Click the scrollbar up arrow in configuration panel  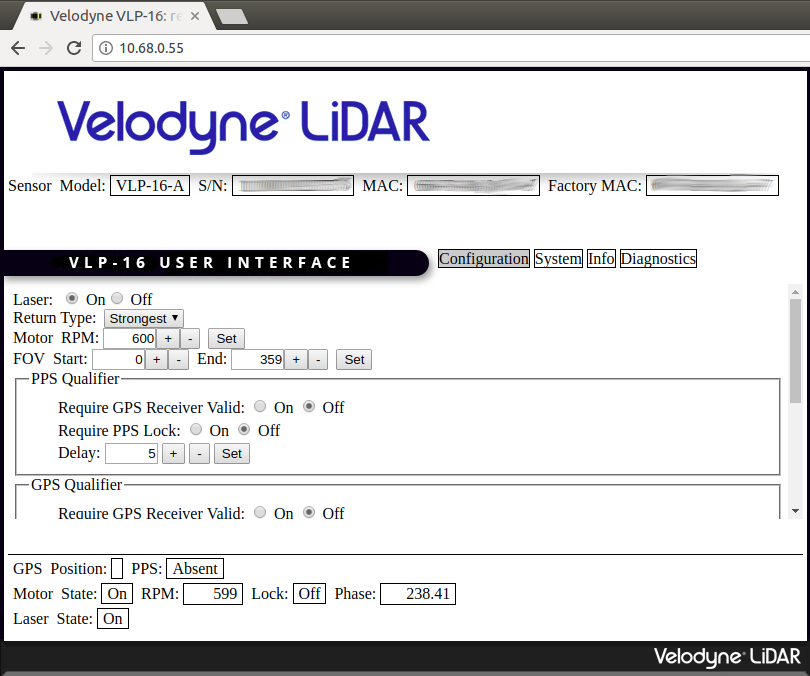[796, 292]
